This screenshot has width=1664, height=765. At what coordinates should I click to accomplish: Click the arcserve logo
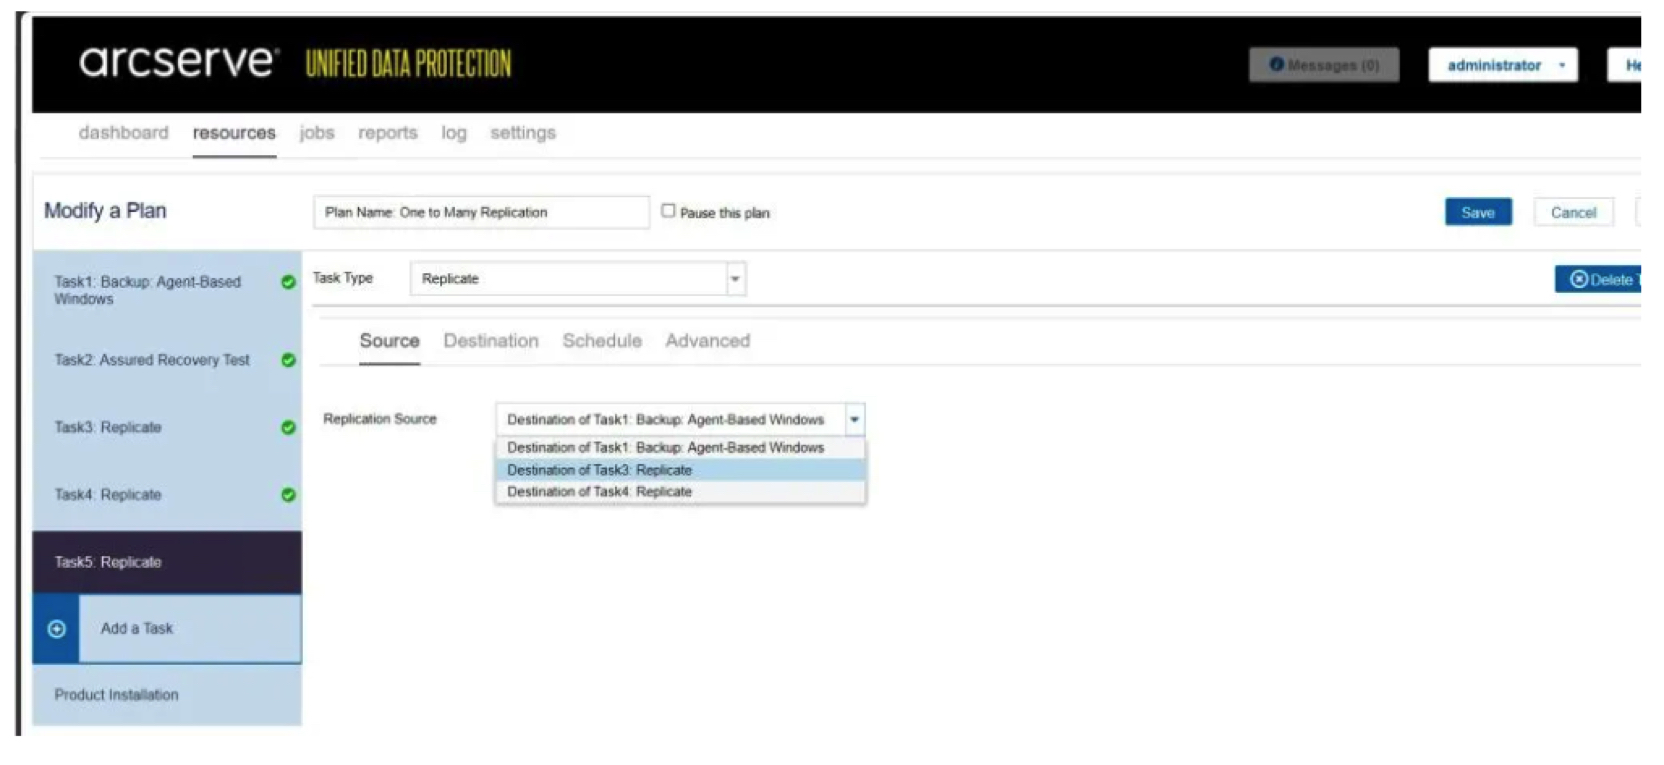tap(177, 62)
